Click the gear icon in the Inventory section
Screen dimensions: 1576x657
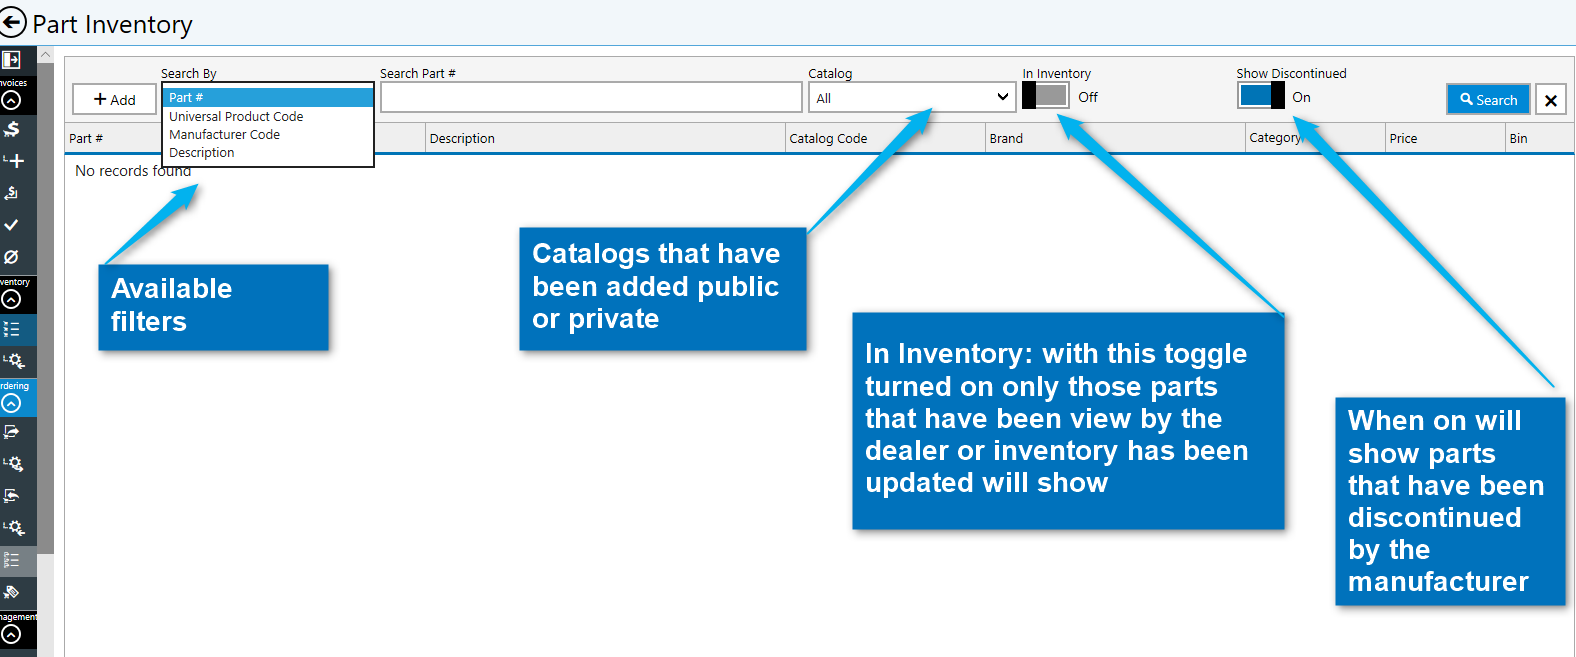(14, 360)
